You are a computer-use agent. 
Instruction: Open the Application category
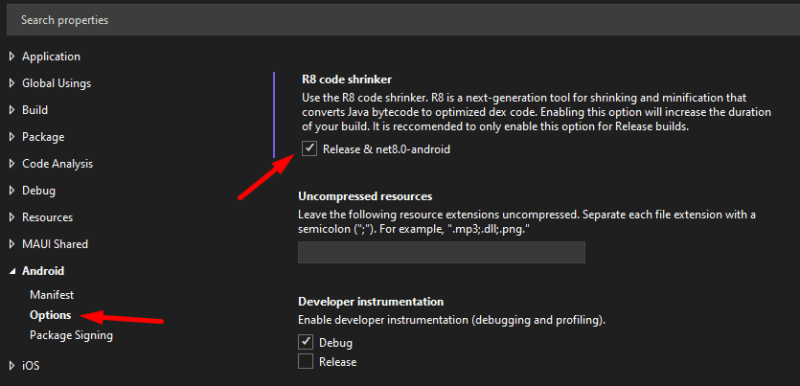click(x=51, y=57)
